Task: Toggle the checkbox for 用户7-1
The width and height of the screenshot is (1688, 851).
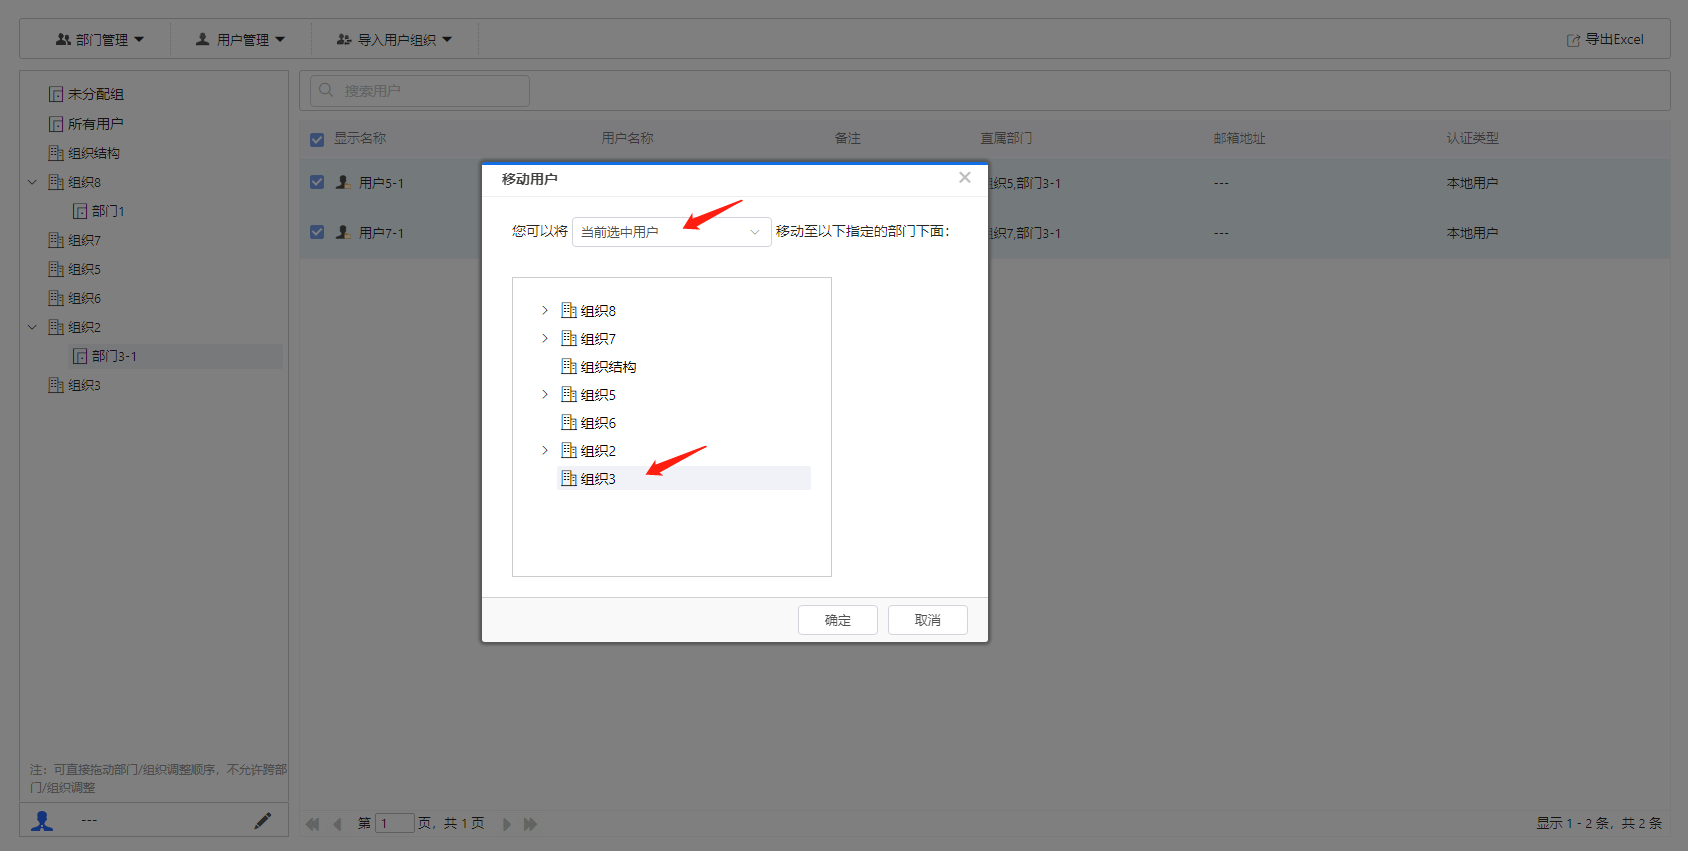Action: (x=317, y=232)
